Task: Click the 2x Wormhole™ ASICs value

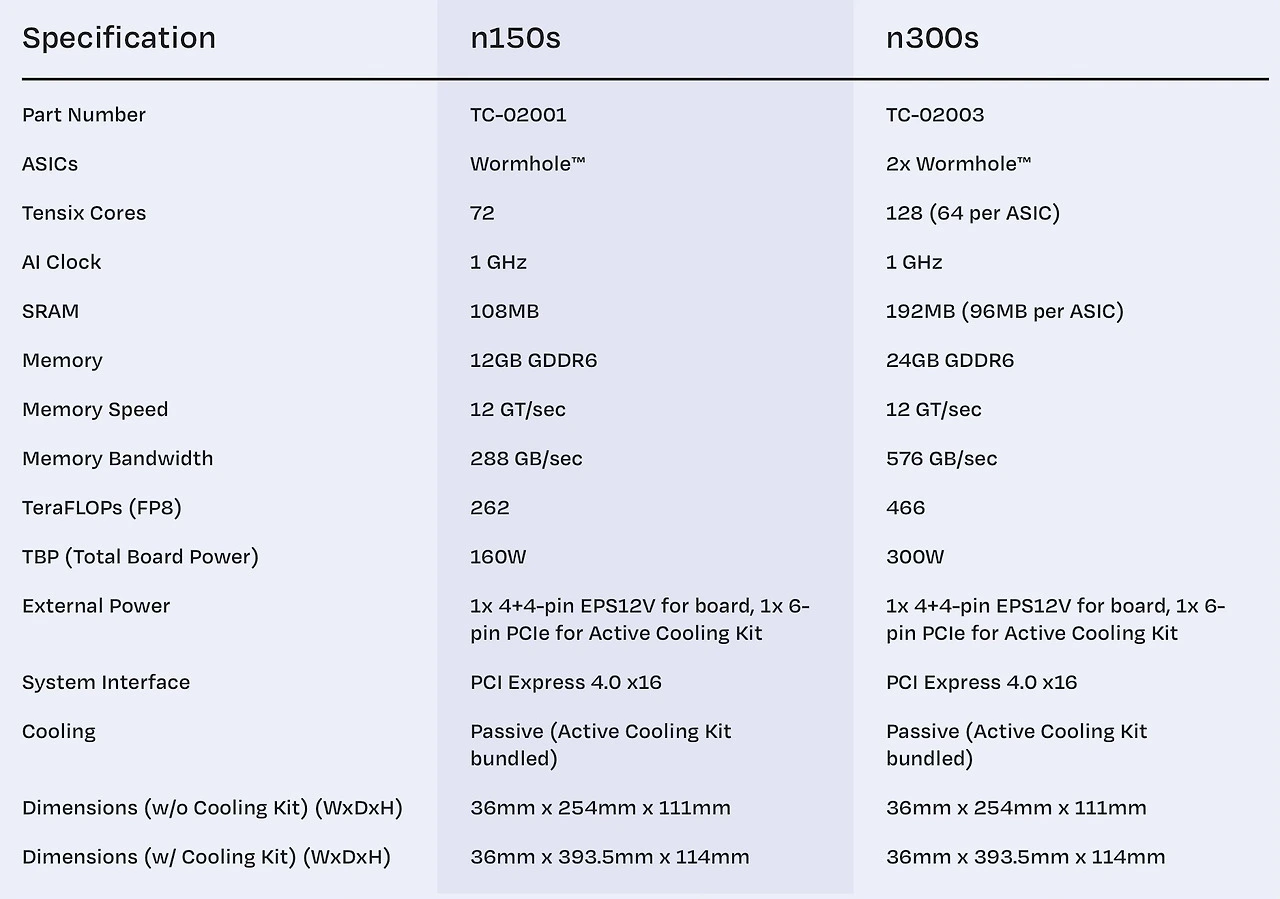Action: tap(959, 164)
